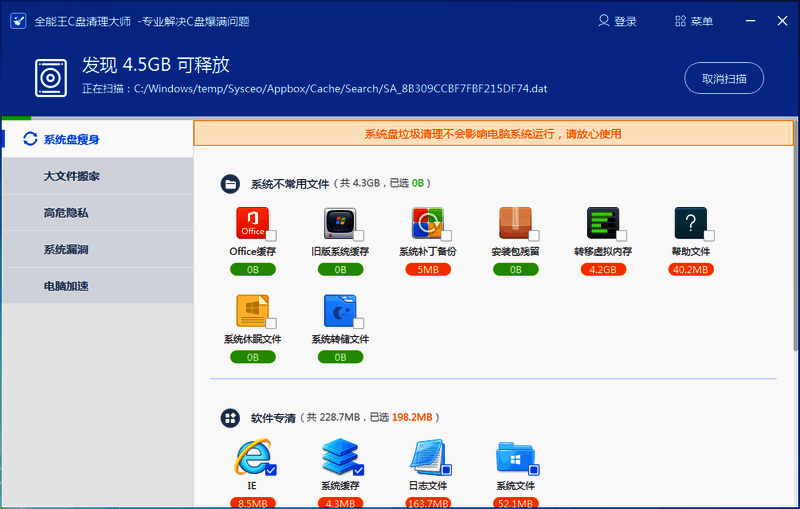Click the 198.2MB selected amount

412,417
